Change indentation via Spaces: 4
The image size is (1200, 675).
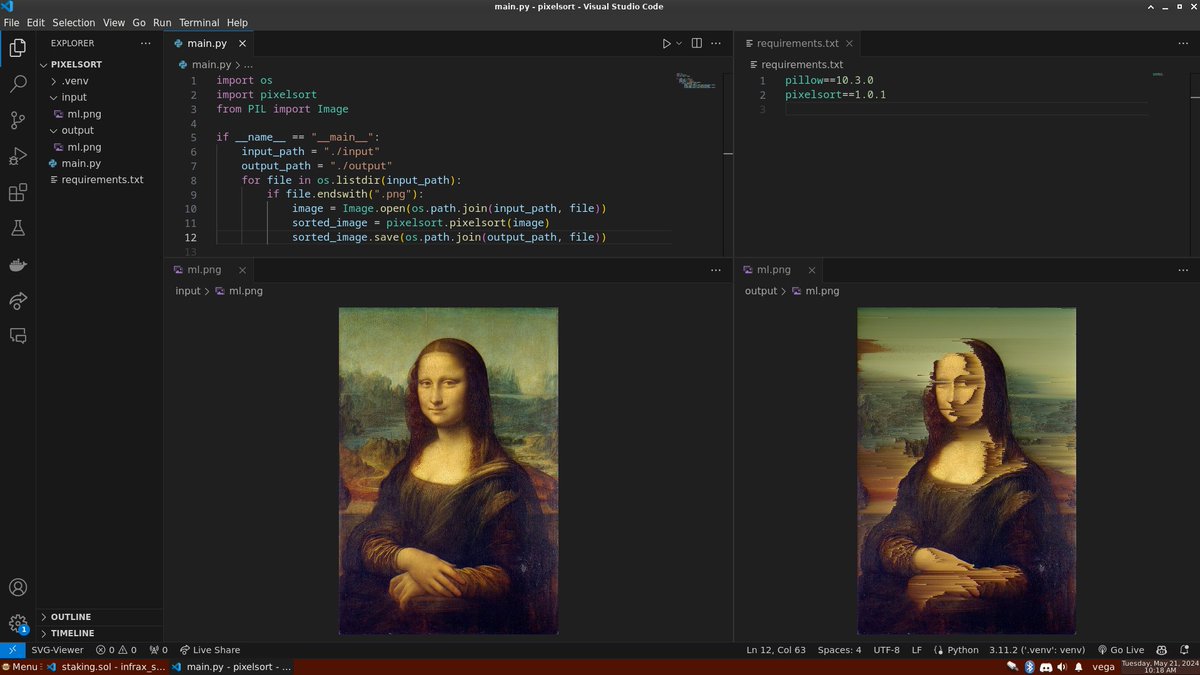[x=839, y=650]
